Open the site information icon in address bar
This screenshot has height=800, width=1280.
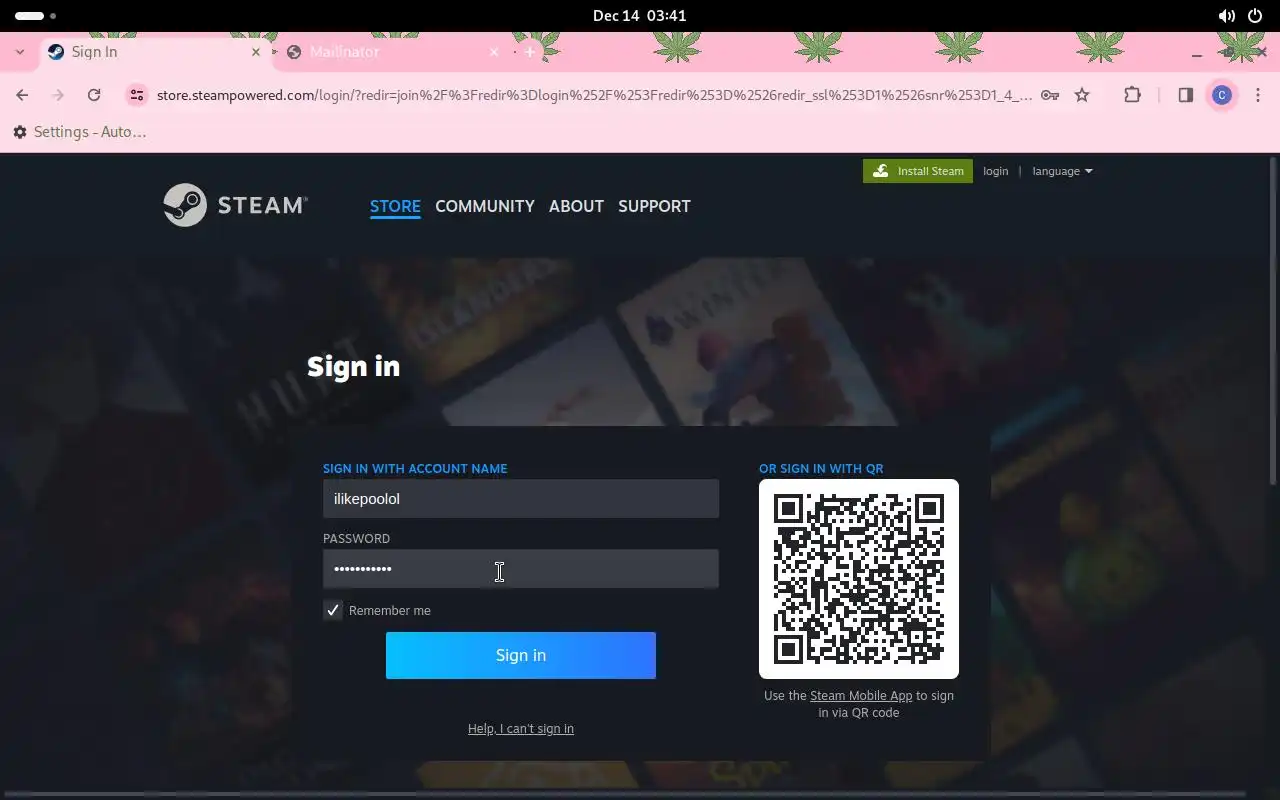pos(136,95)
